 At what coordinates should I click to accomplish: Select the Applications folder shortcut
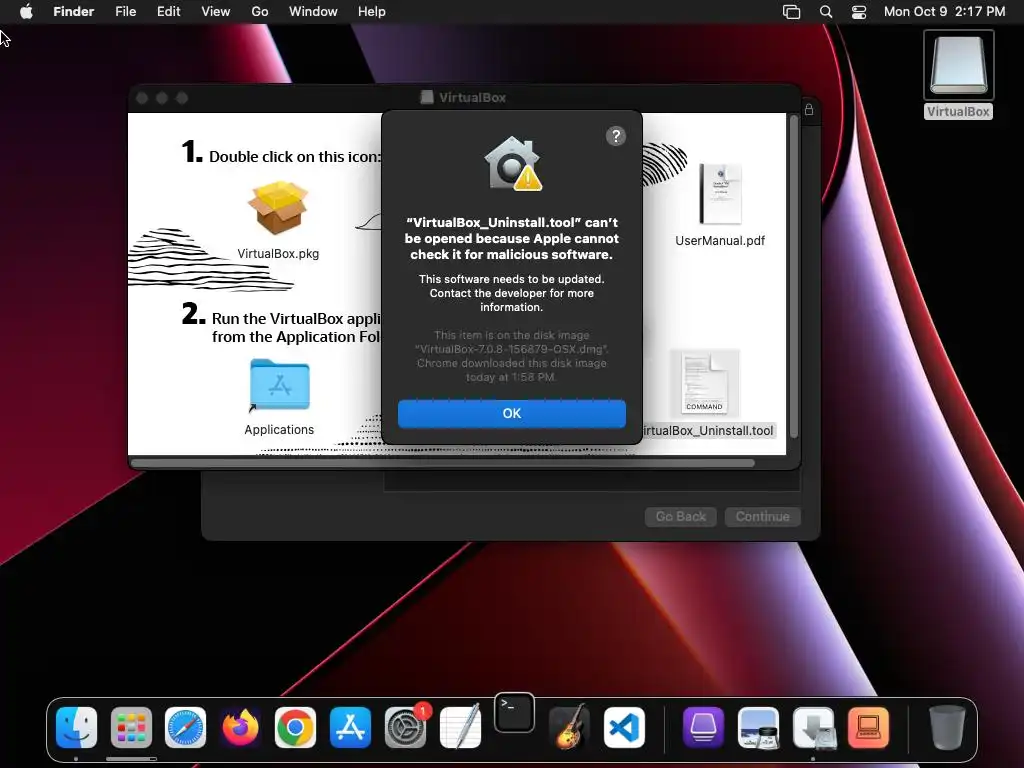tap(280, 385)
